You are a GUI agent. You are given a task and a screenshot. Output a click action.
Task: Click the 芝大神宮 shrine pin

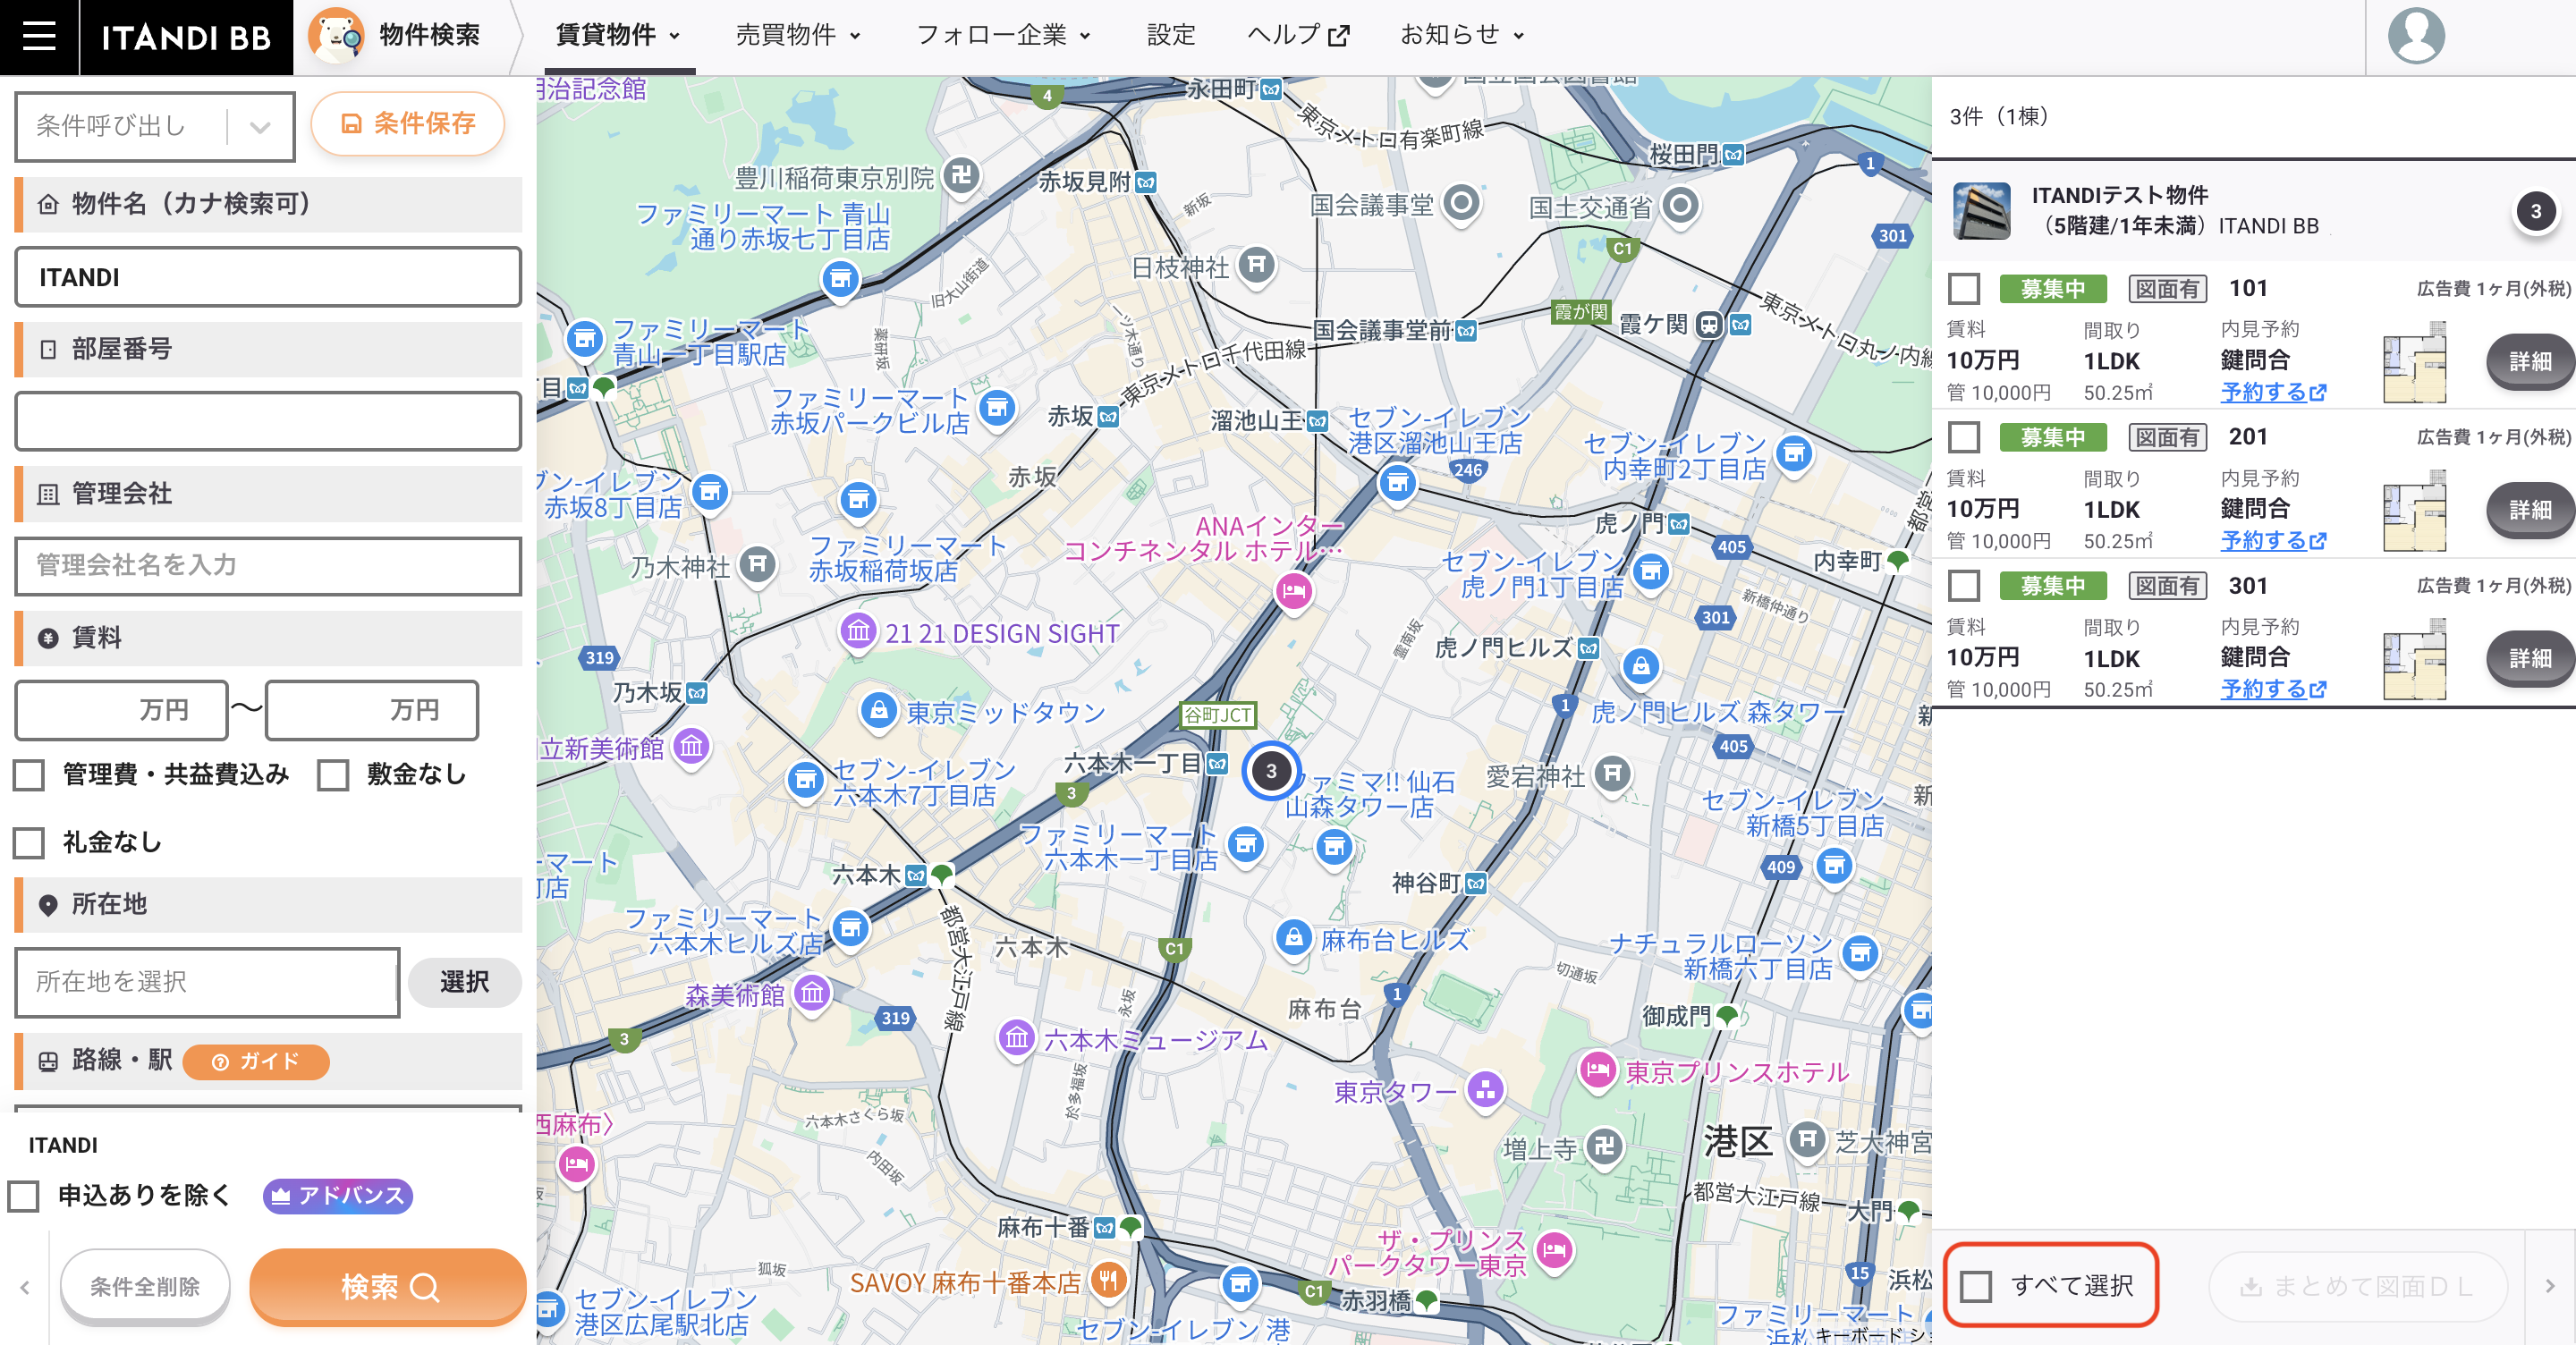(1807, 1140)
